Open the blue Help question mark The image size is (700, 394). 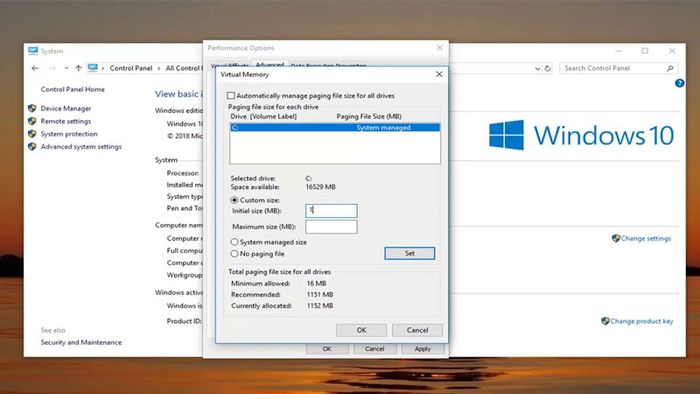point(679,83)
